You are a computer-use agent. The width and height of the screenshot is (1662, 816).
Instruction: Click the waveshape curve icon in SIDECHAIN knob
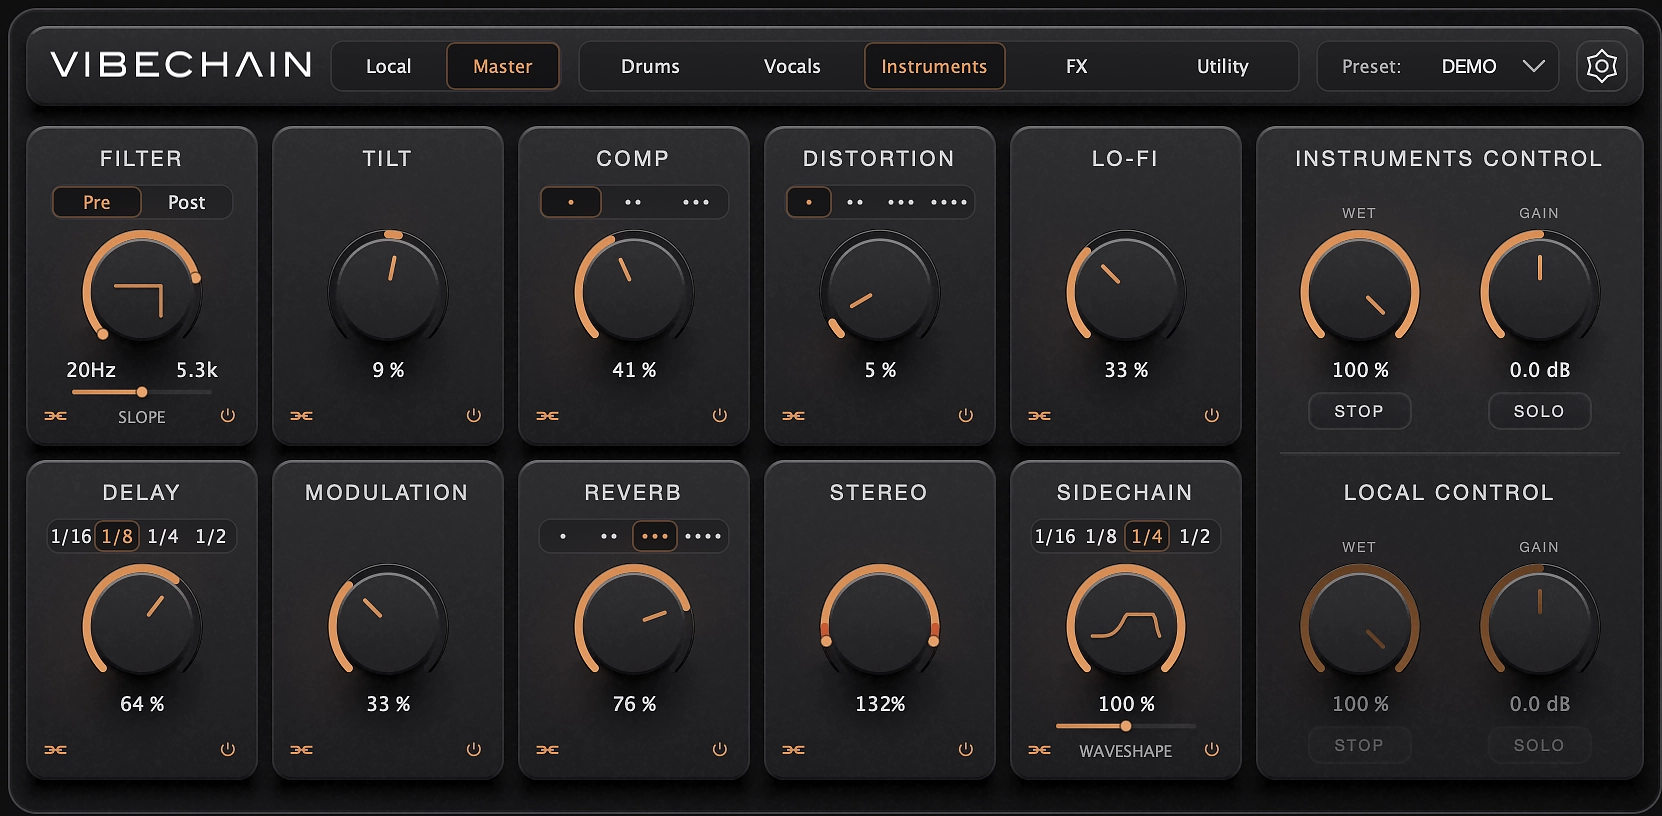pos(1126,626)
